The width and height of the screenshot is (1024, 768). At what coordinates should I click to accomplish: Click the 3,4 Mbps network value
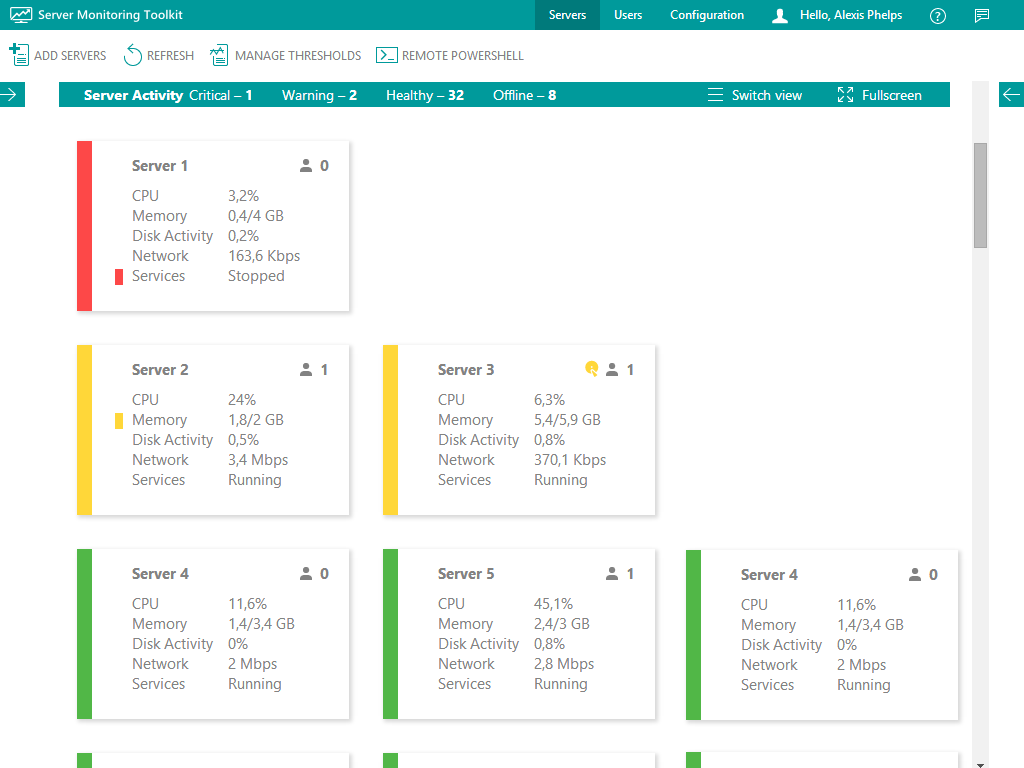[x=258, y=460]
